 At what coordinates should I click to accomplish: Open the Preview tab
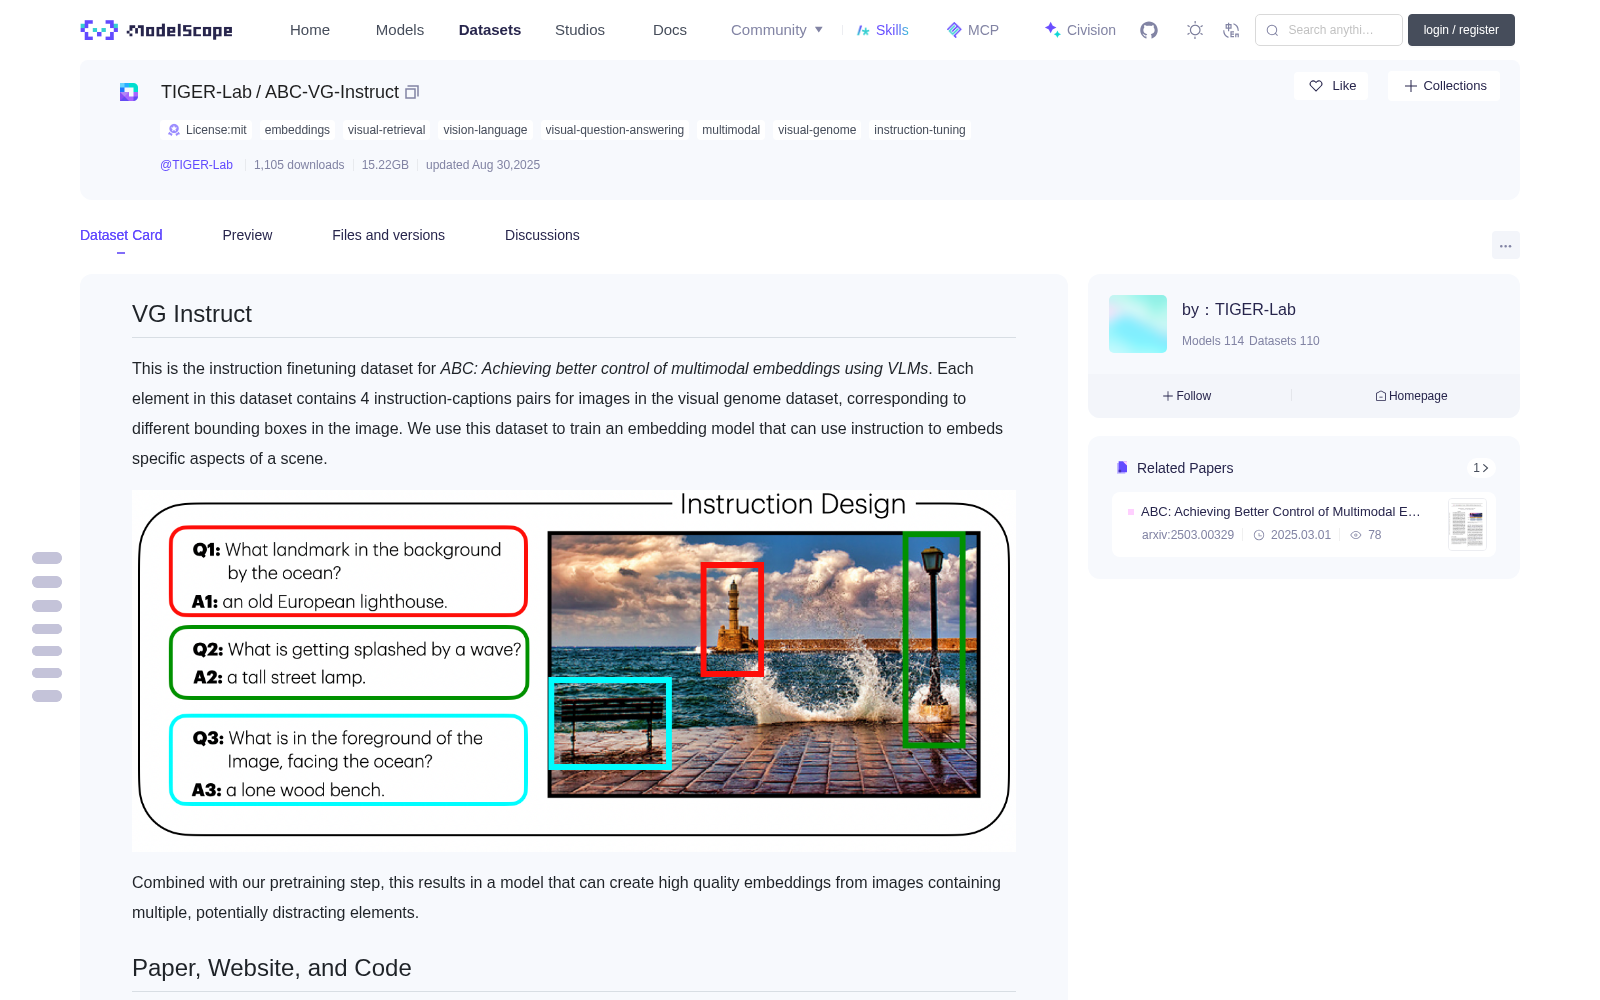pyautogui.click(x=247, y=235)
